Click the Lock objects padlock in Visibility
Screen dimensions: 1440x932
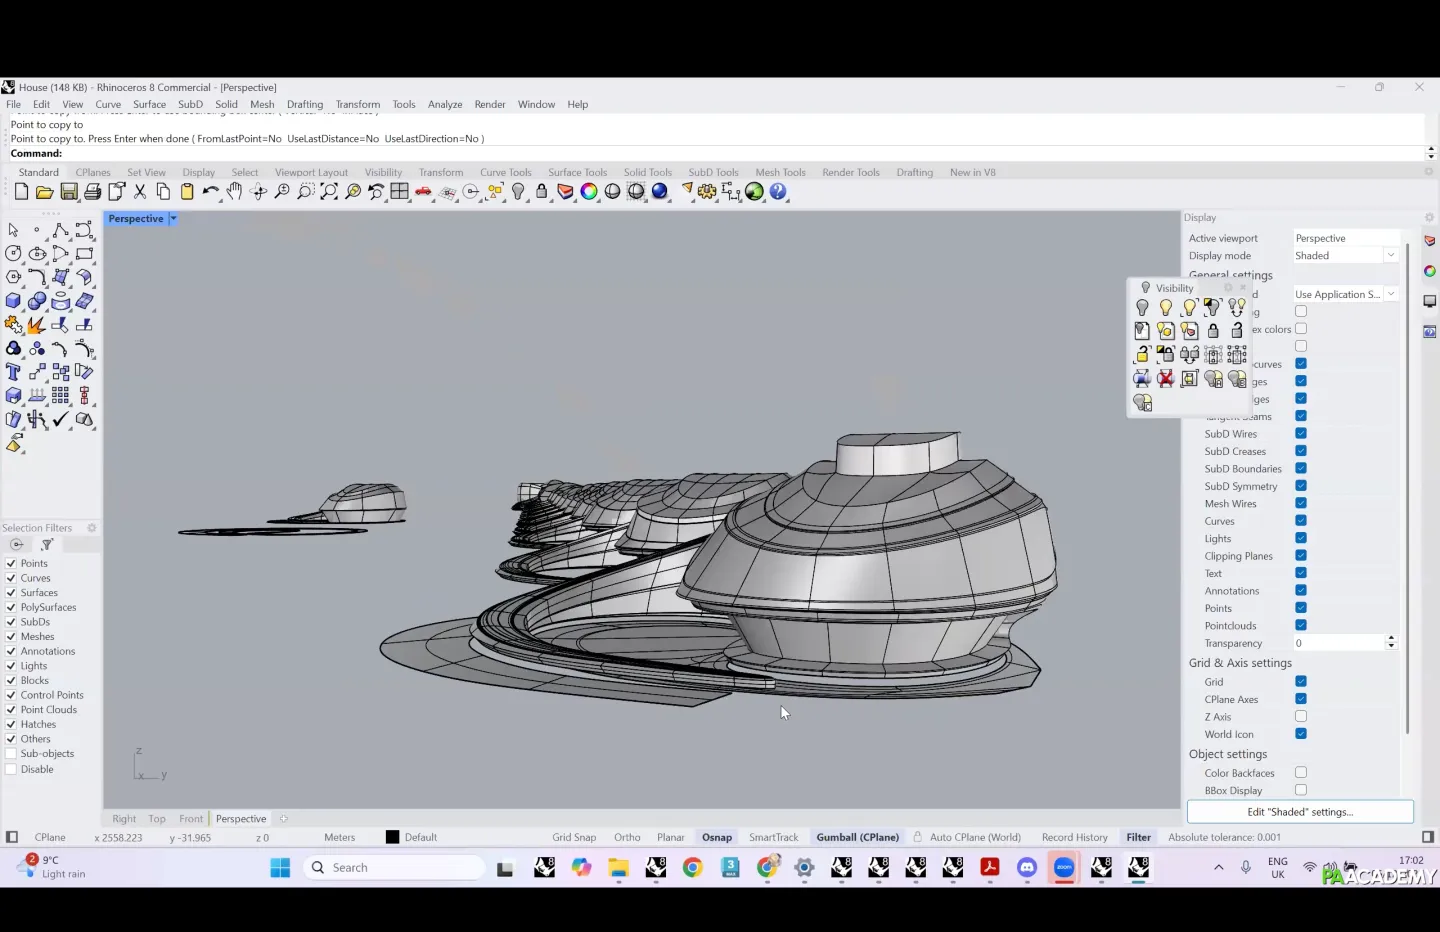(1213, 331)
